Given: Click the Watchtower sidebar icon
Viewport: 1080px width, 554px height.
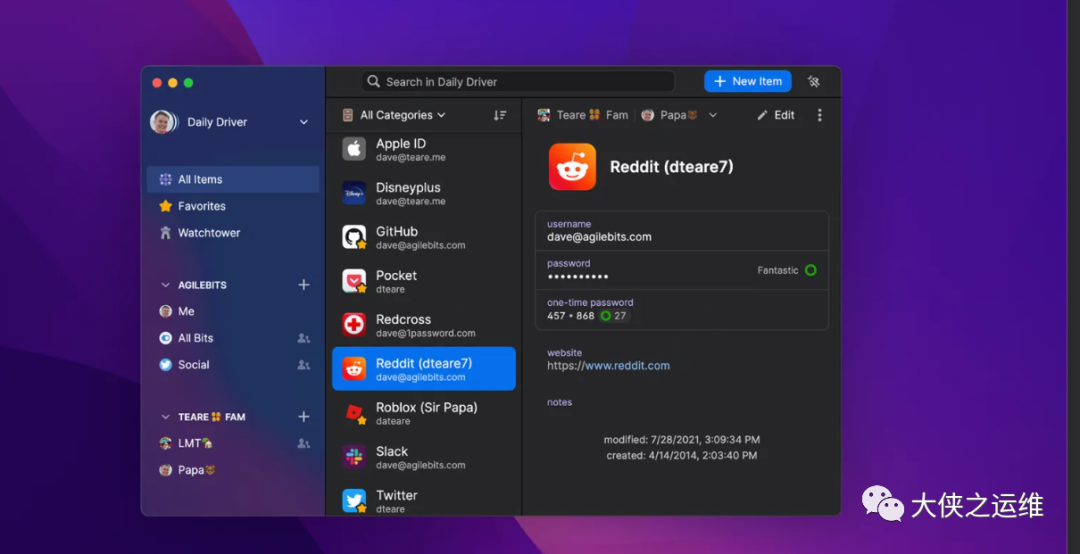Looking at the screenshot, I should pos(165,233).
